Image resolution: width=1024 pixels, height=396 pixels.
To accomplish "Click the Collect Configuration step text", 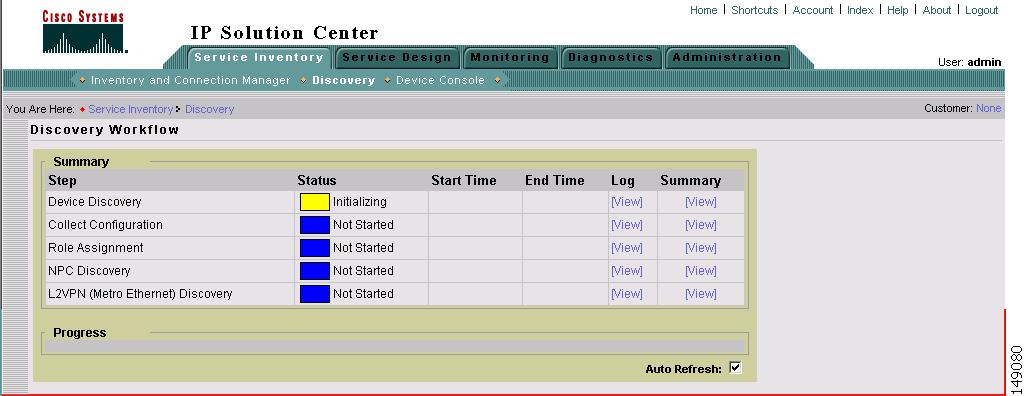I will point(105,225).
